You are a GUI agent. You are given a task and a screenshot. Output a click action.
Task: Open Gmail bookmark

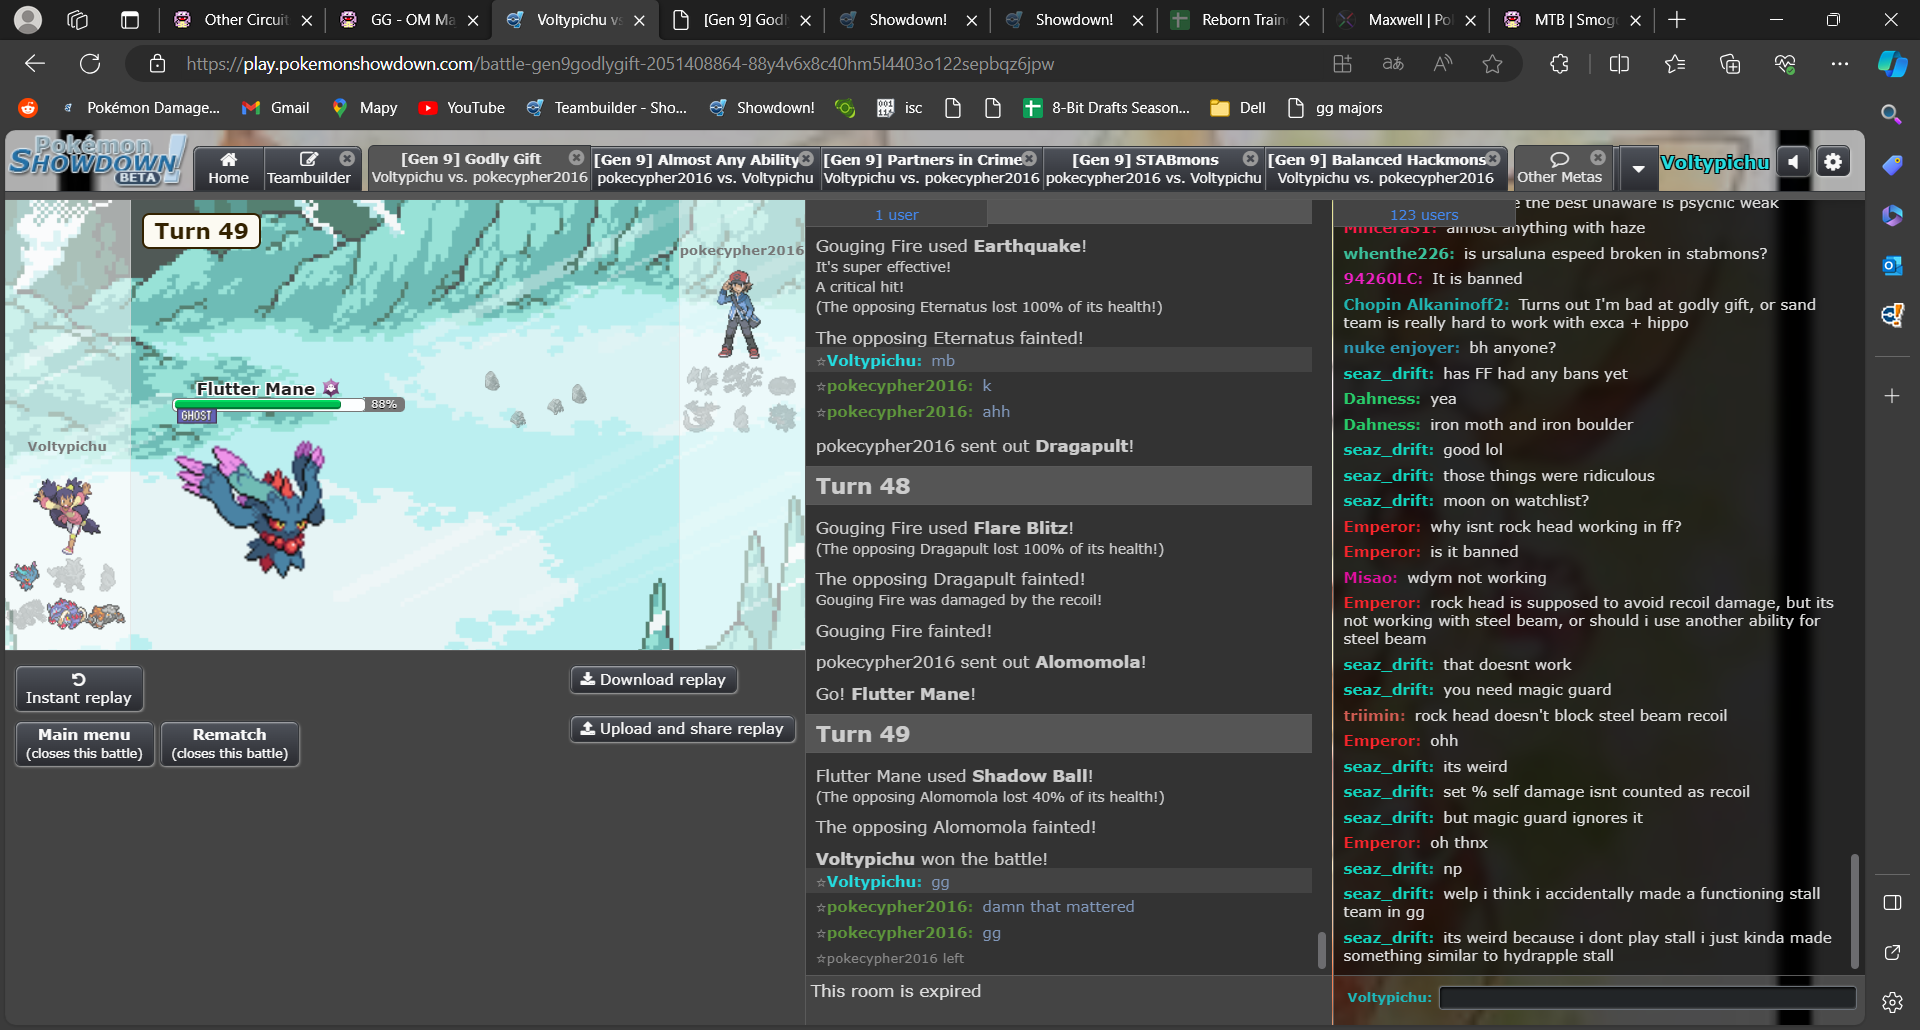point(276,108)
